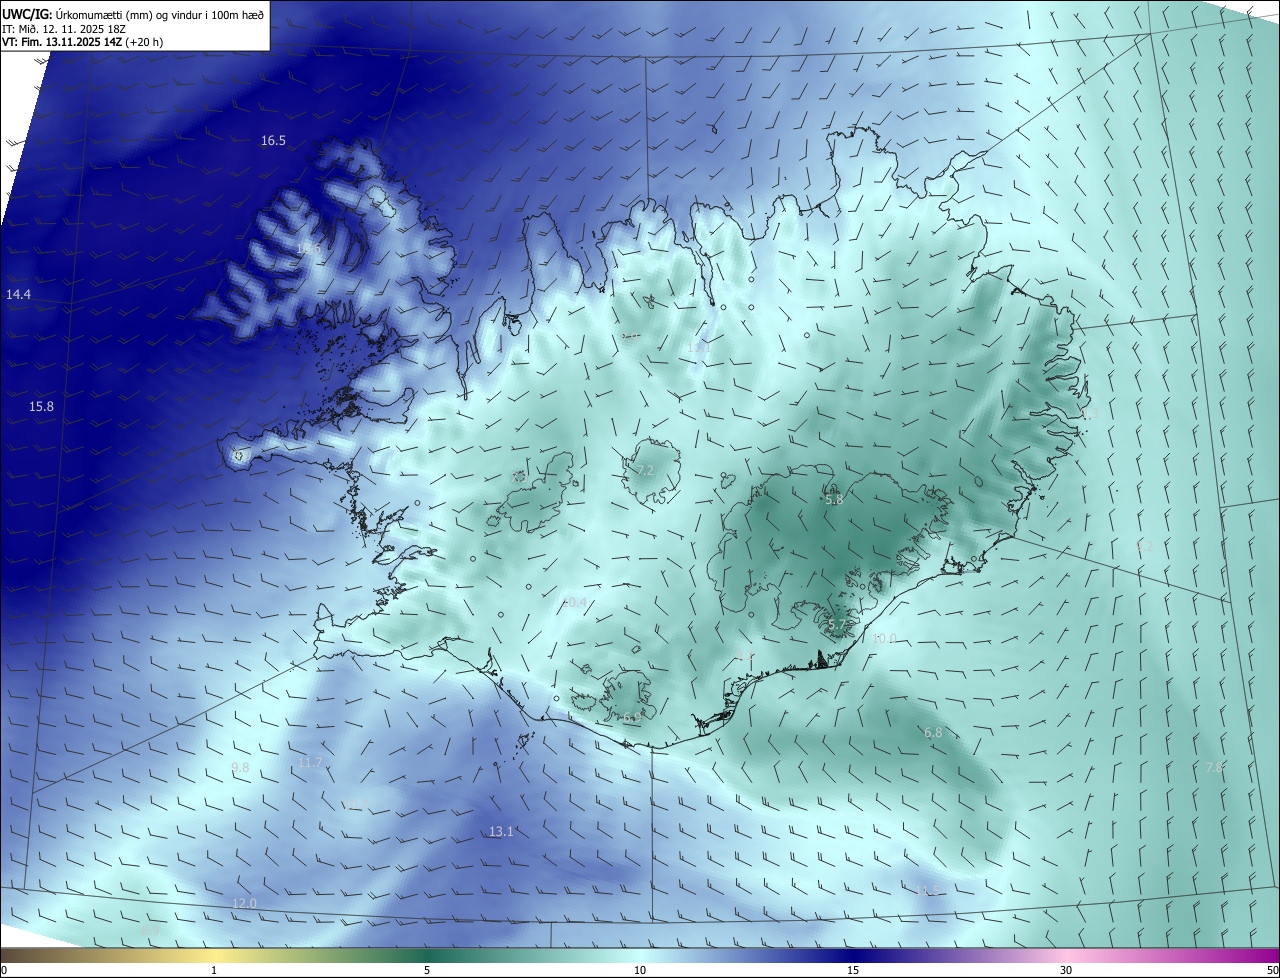Screen dimensions: 1280x978
Task: Click the 15 tick on the color scale
Action: [853, 970]
